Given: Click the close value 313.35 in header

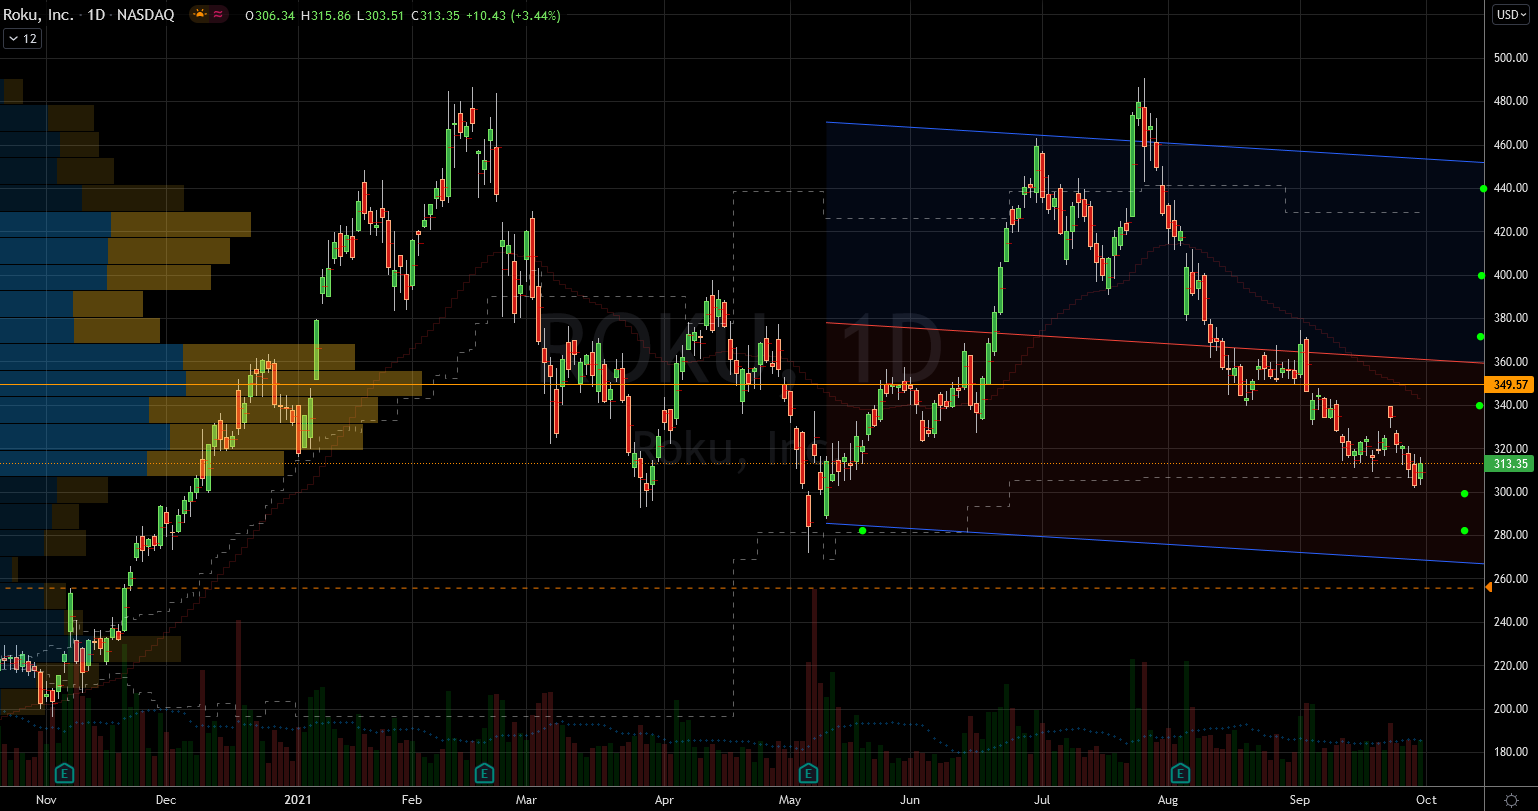Looking at the screenshot, I should 441,16.
